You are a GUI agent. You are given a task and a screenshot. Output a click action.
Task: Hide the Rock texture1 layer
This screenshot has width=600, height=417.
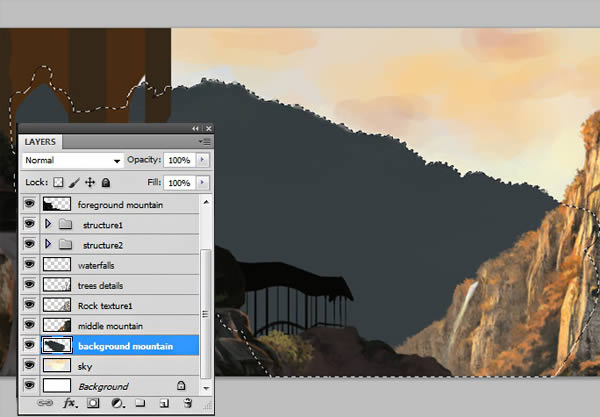tap(29, 305)
